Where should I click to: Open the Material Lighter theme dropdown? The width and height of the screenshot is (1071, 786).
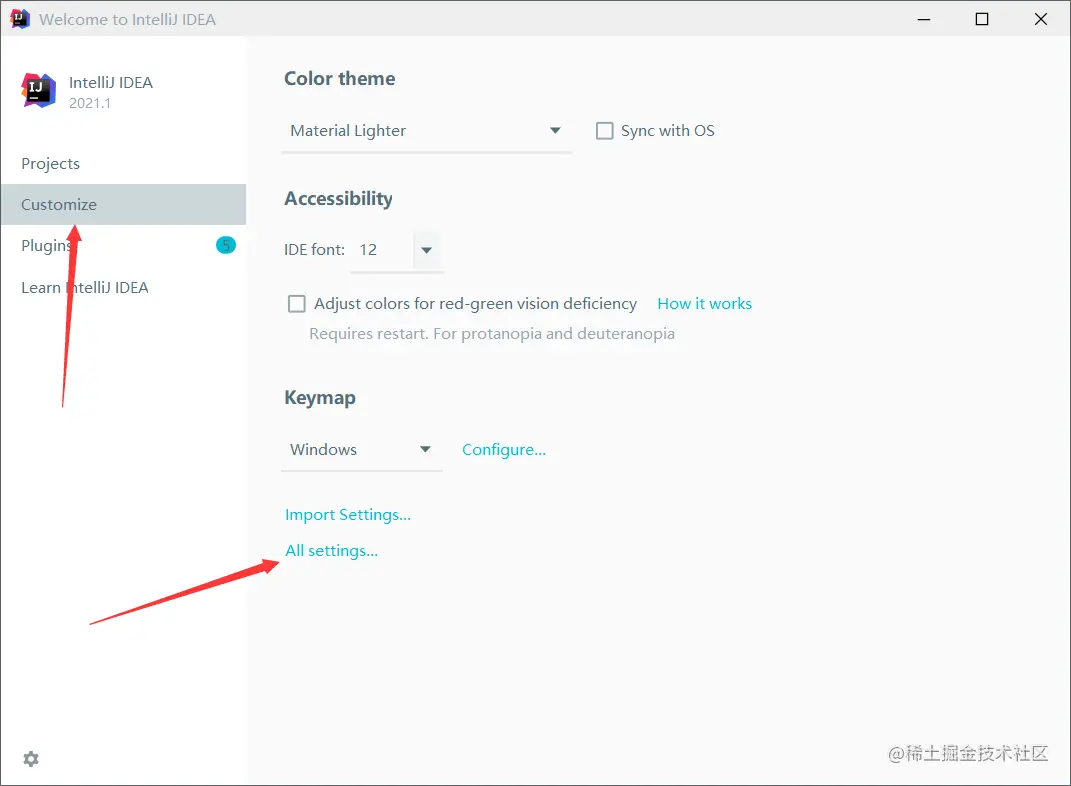point(426,130)
